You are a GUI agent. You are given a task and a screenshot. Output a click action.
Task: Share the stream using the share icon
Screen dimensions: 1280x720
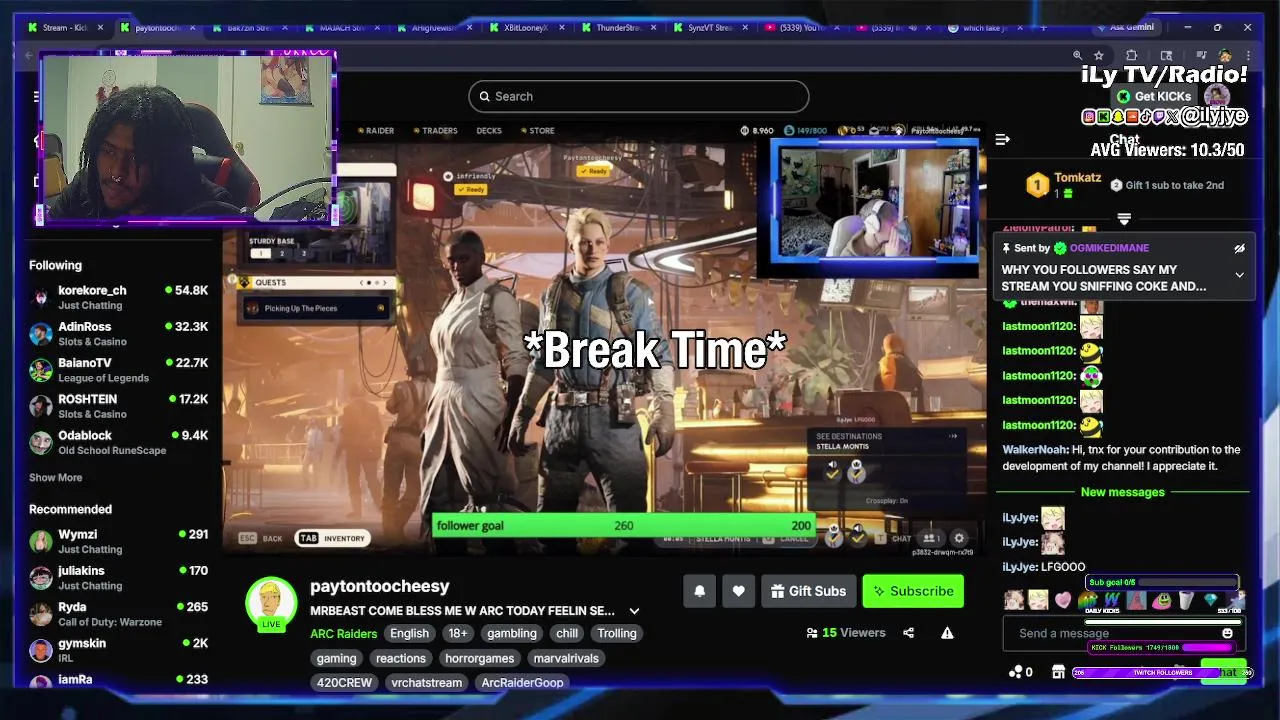pos(908,633)
